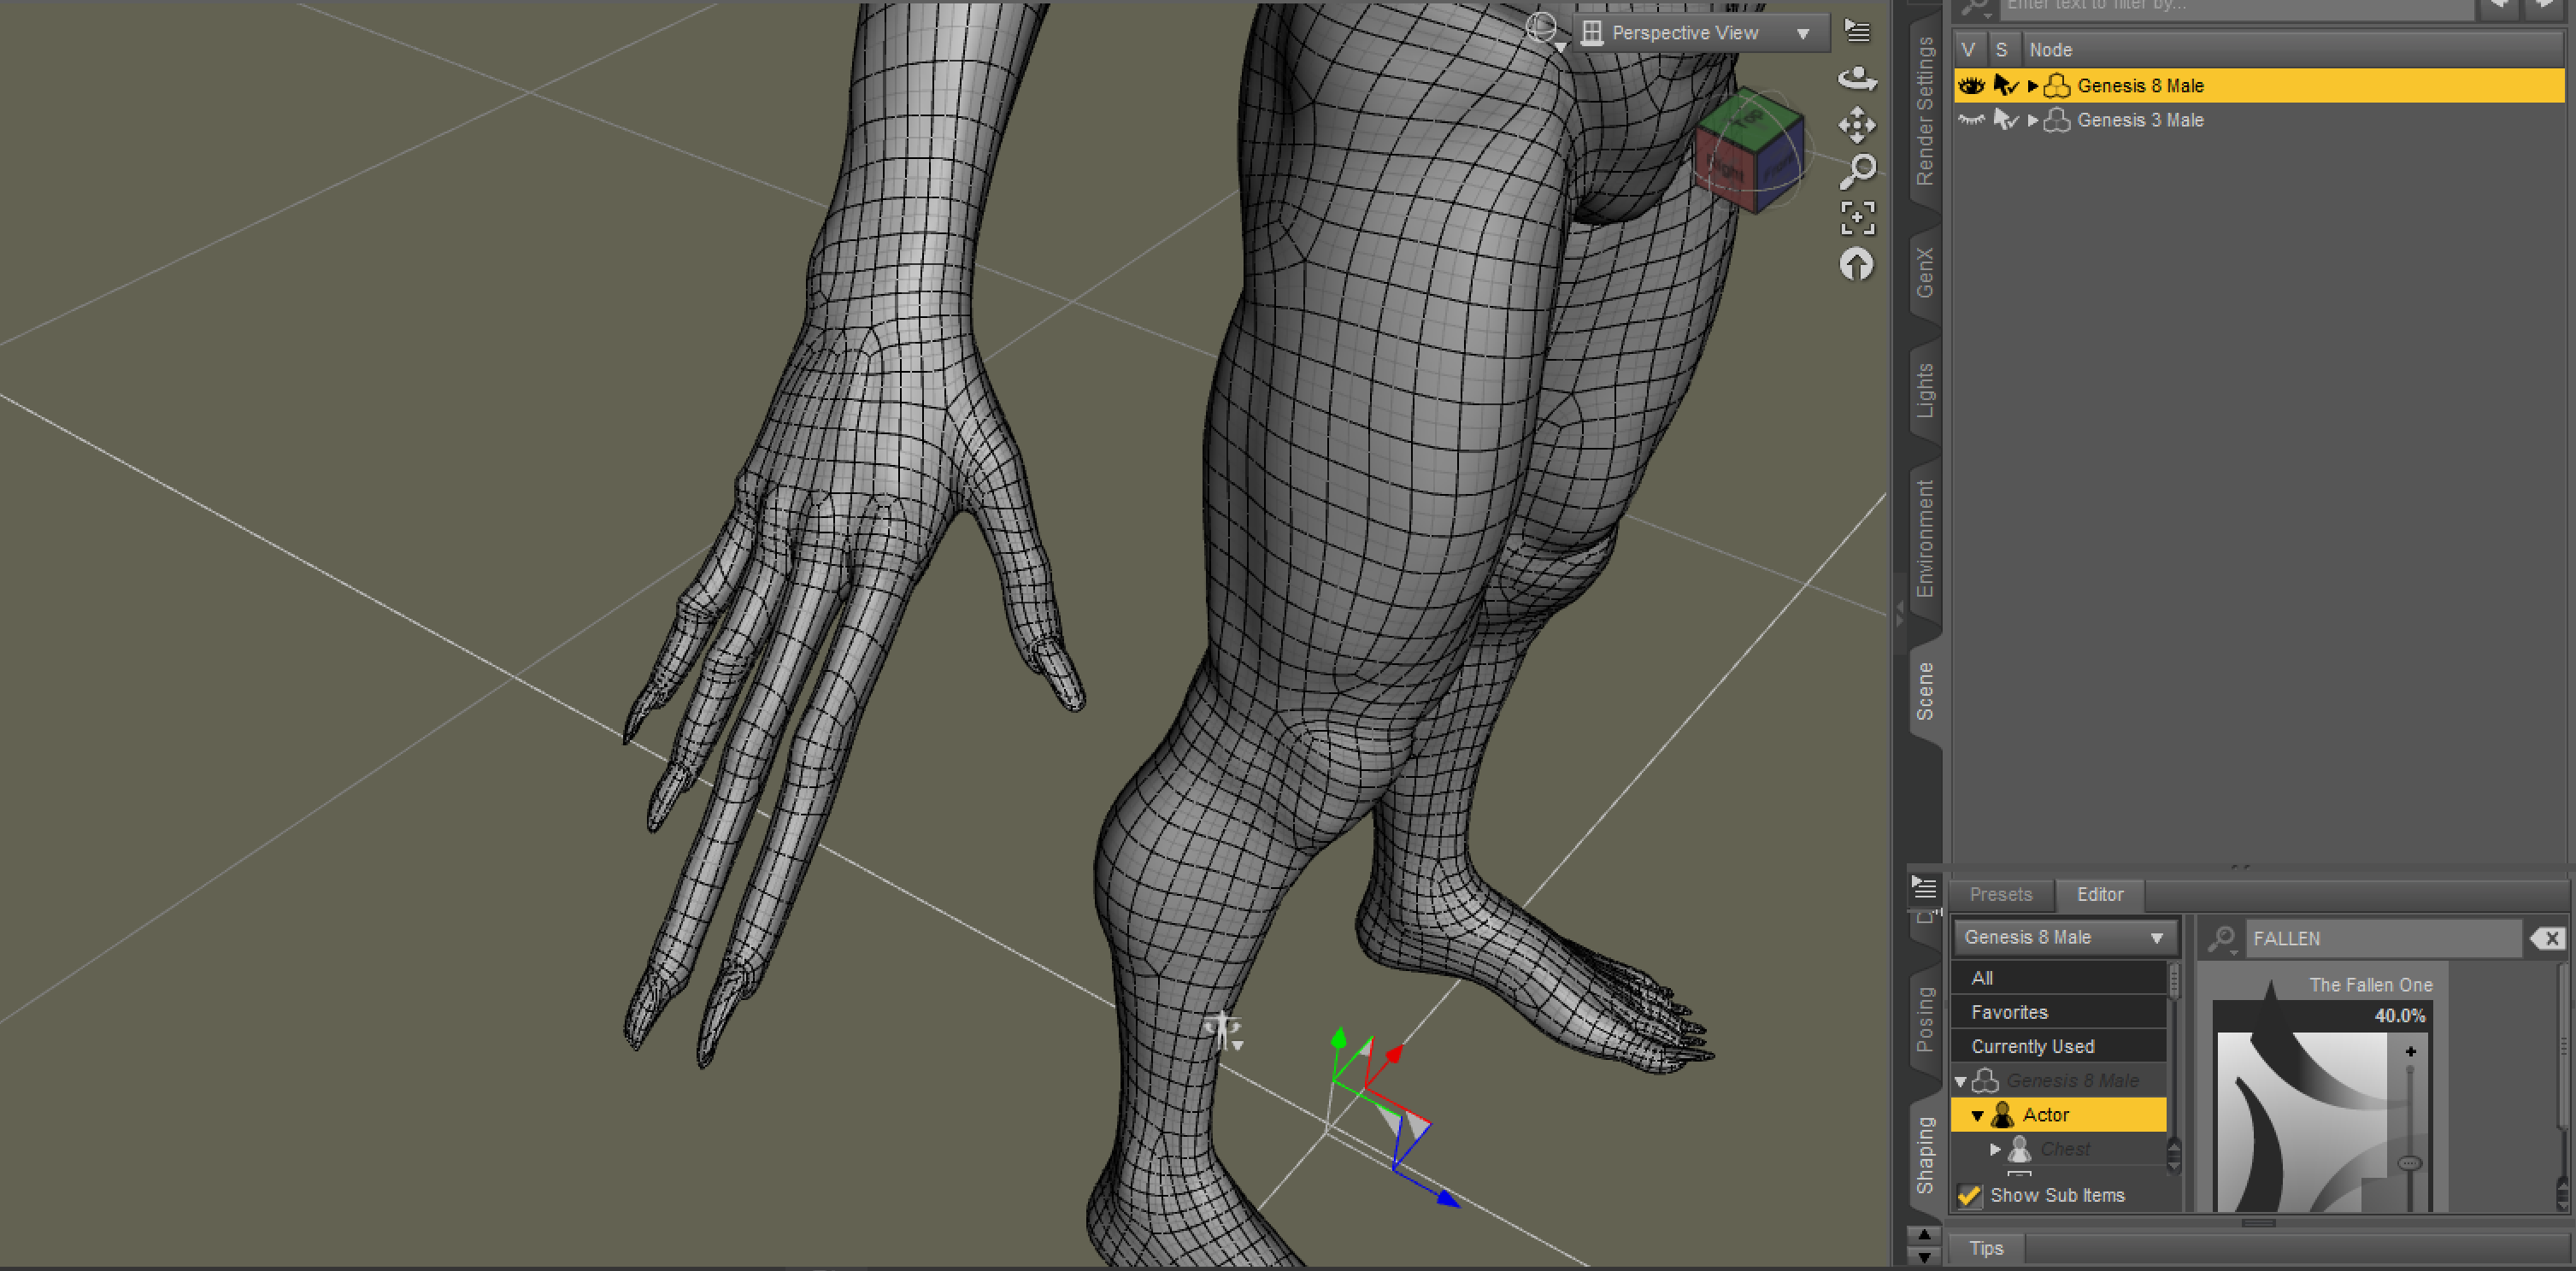The image size is (2576, 1271).
Task: Click the Dolly zoom magnifier icon
Action: coord(1857,171)
